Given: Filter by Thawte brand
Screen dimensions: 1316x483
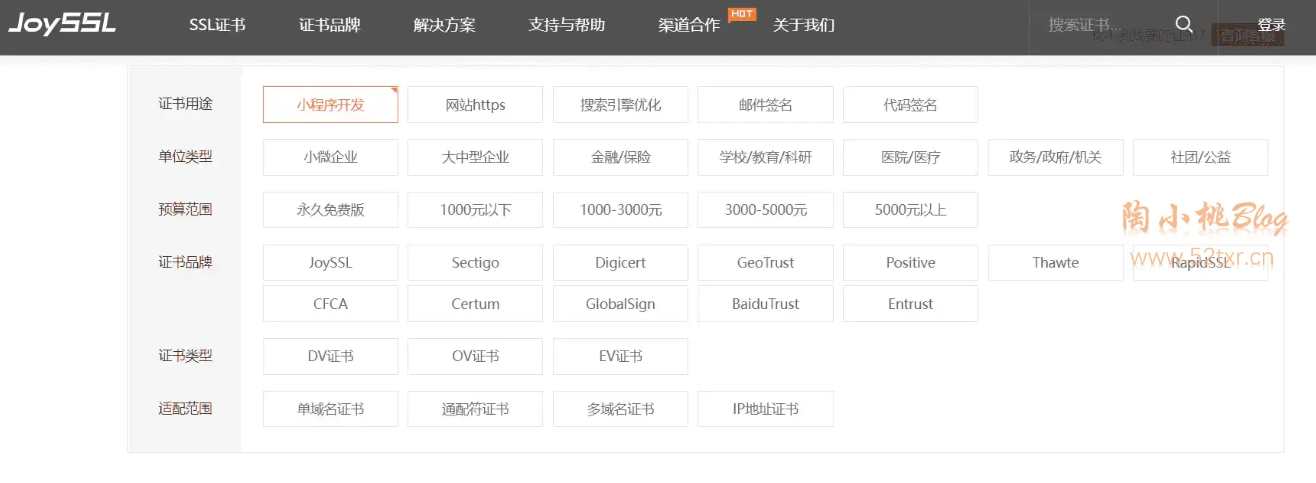Looking at the screenshot, I should [1055, 263].
